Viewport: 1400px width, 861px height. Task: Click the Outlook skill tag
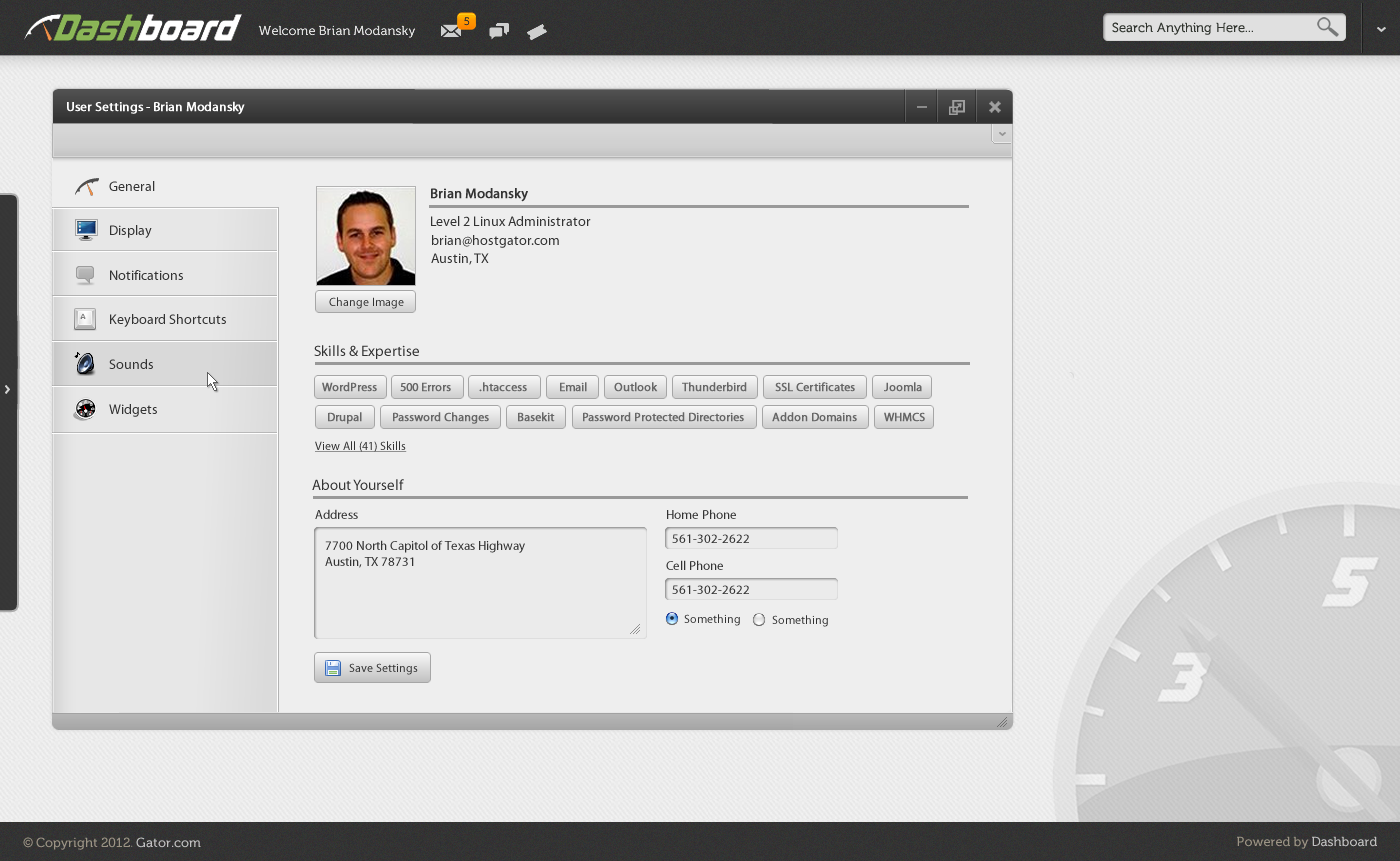[x=635, y=387]
